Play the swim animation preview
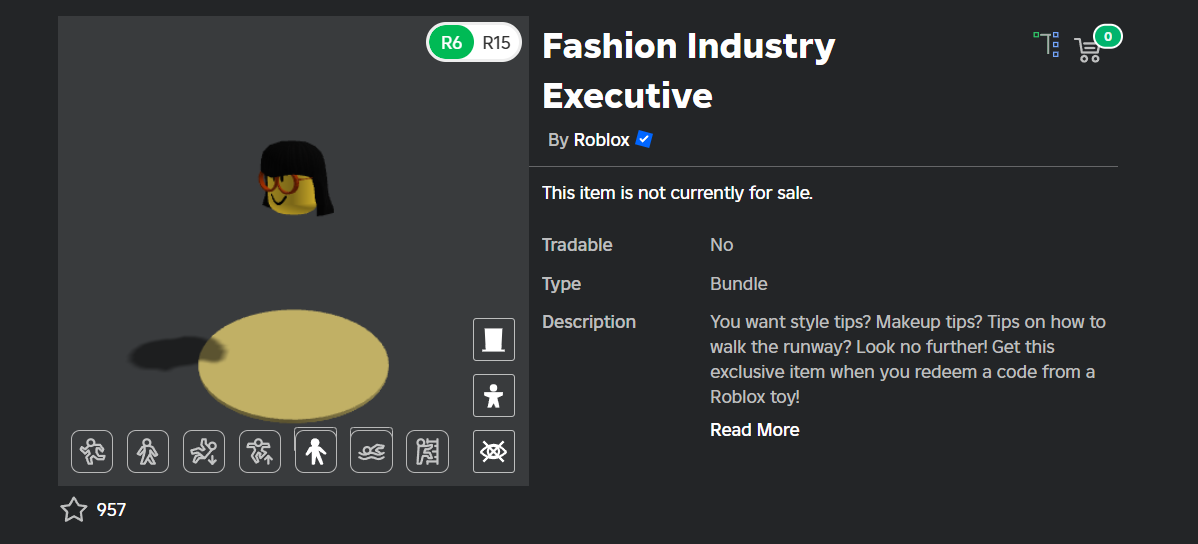The height and width of the screenshot is (544, 1198). [x=371, y=452]
